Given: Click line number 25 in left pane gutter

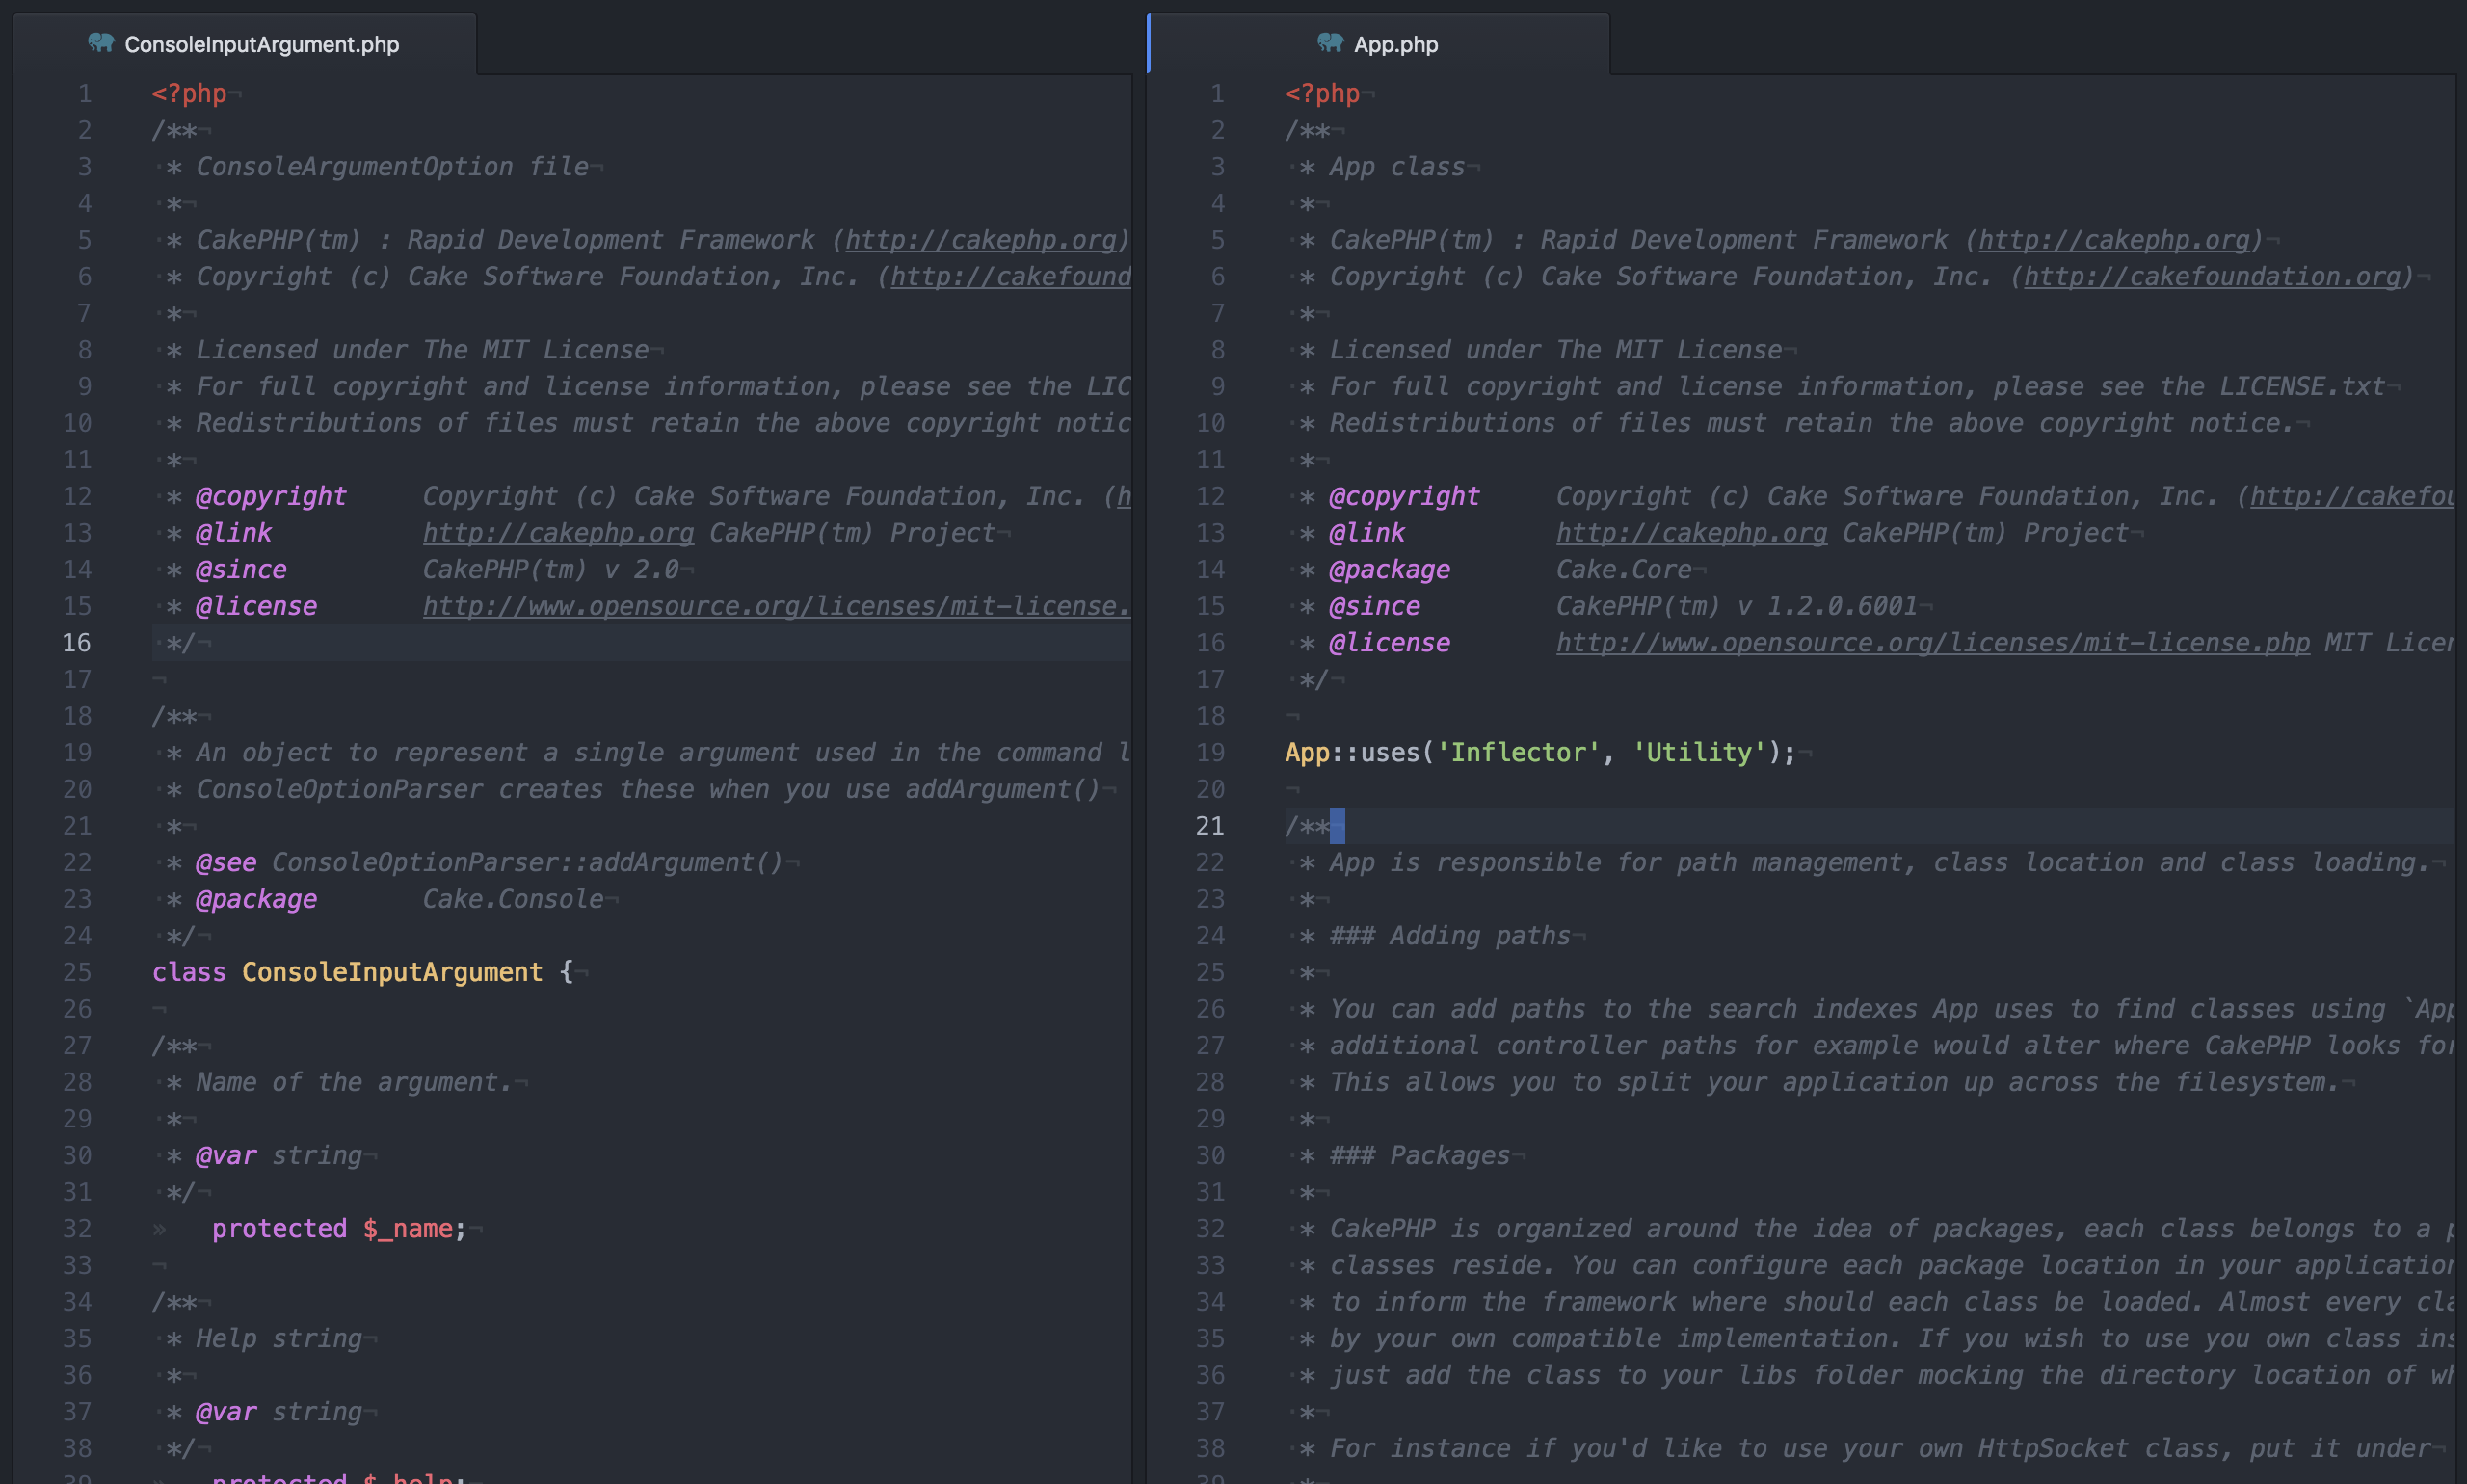Looking at the screenshot, I should coord(77,972).
